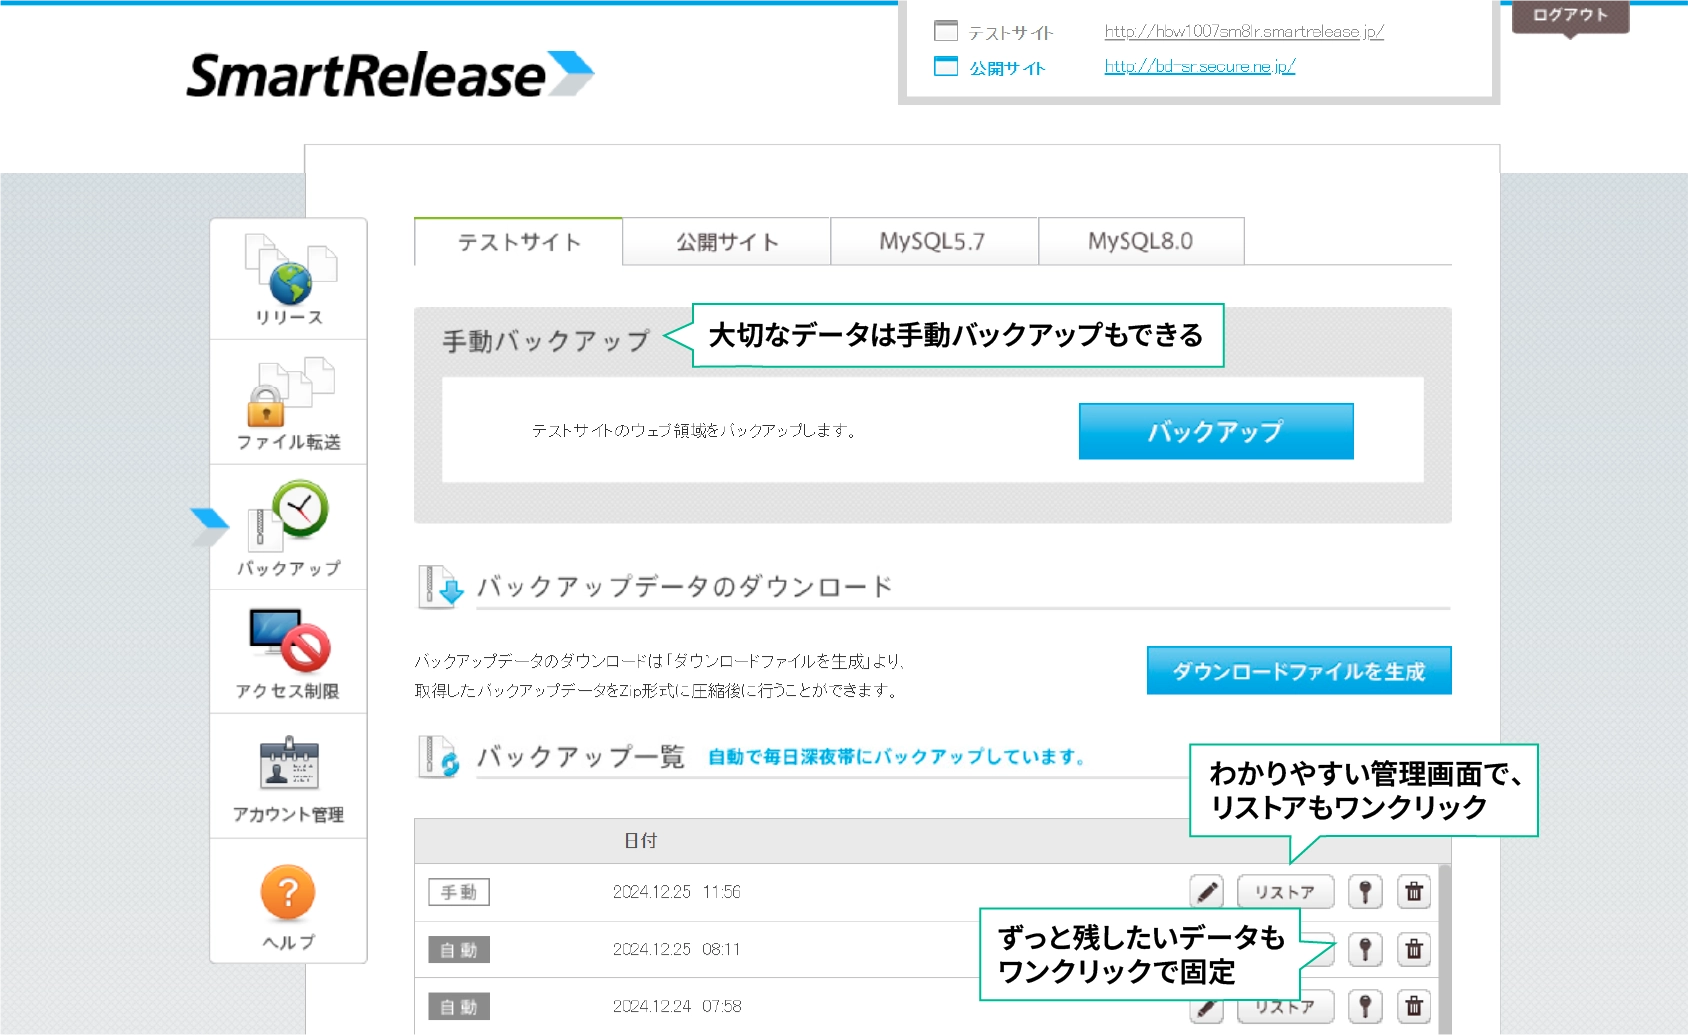Open the アカウント管理 account management section

click(x=289, y=777)
